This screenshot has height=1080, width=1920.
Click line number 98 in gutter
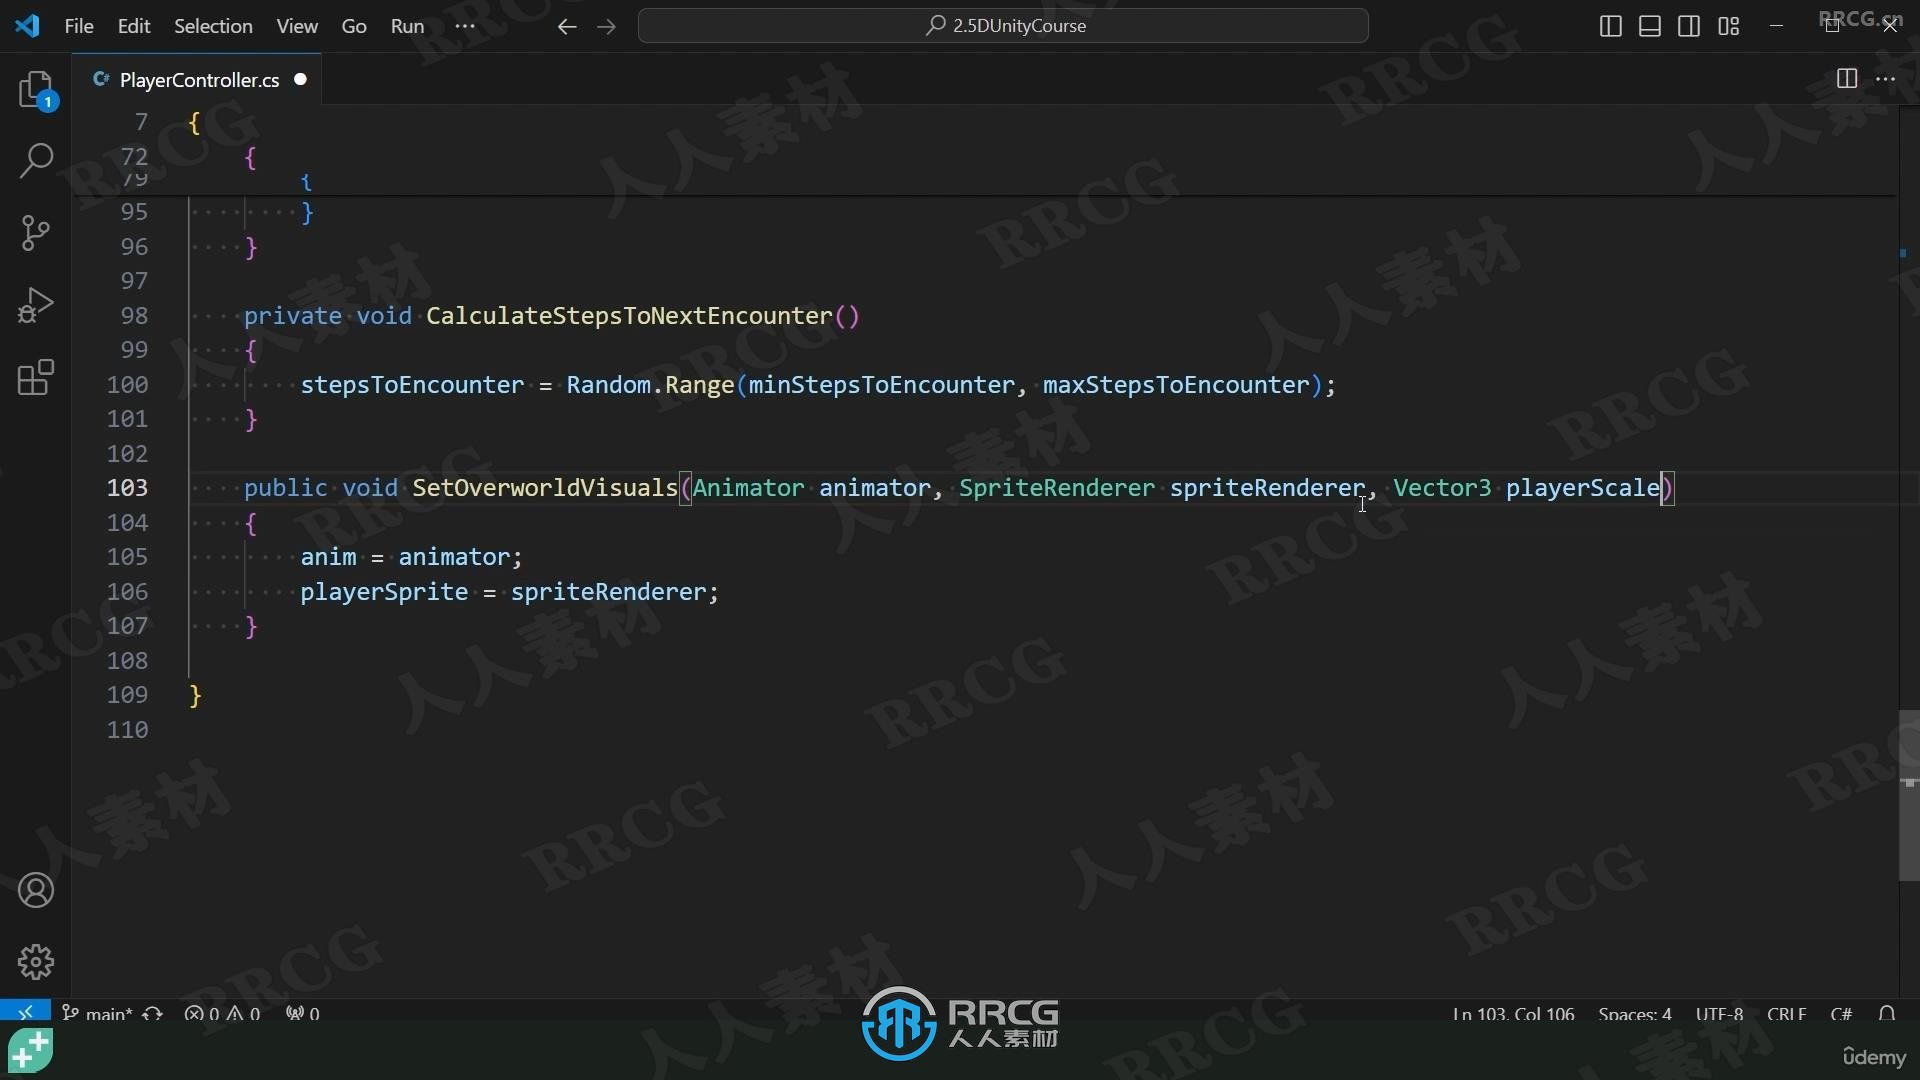(x=134, y=316)
